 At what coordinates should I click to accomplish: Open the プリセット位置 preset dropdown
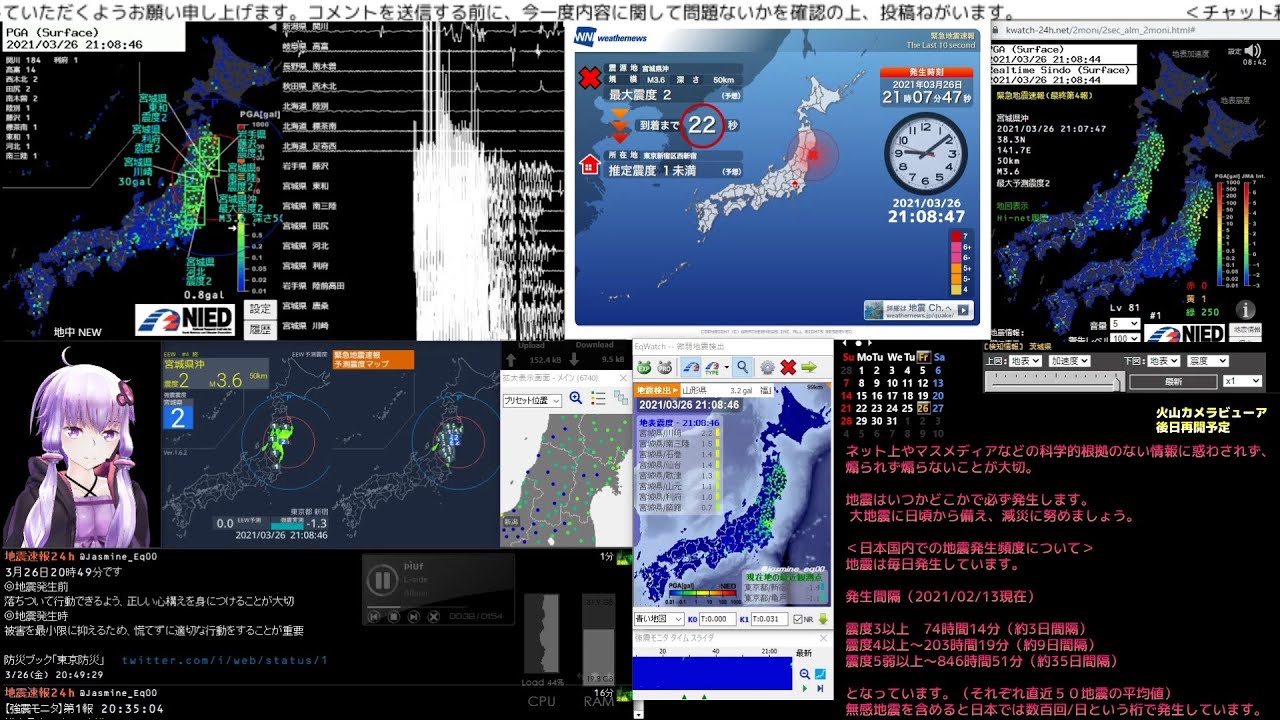pyautogui.click(x=531, y=400)
